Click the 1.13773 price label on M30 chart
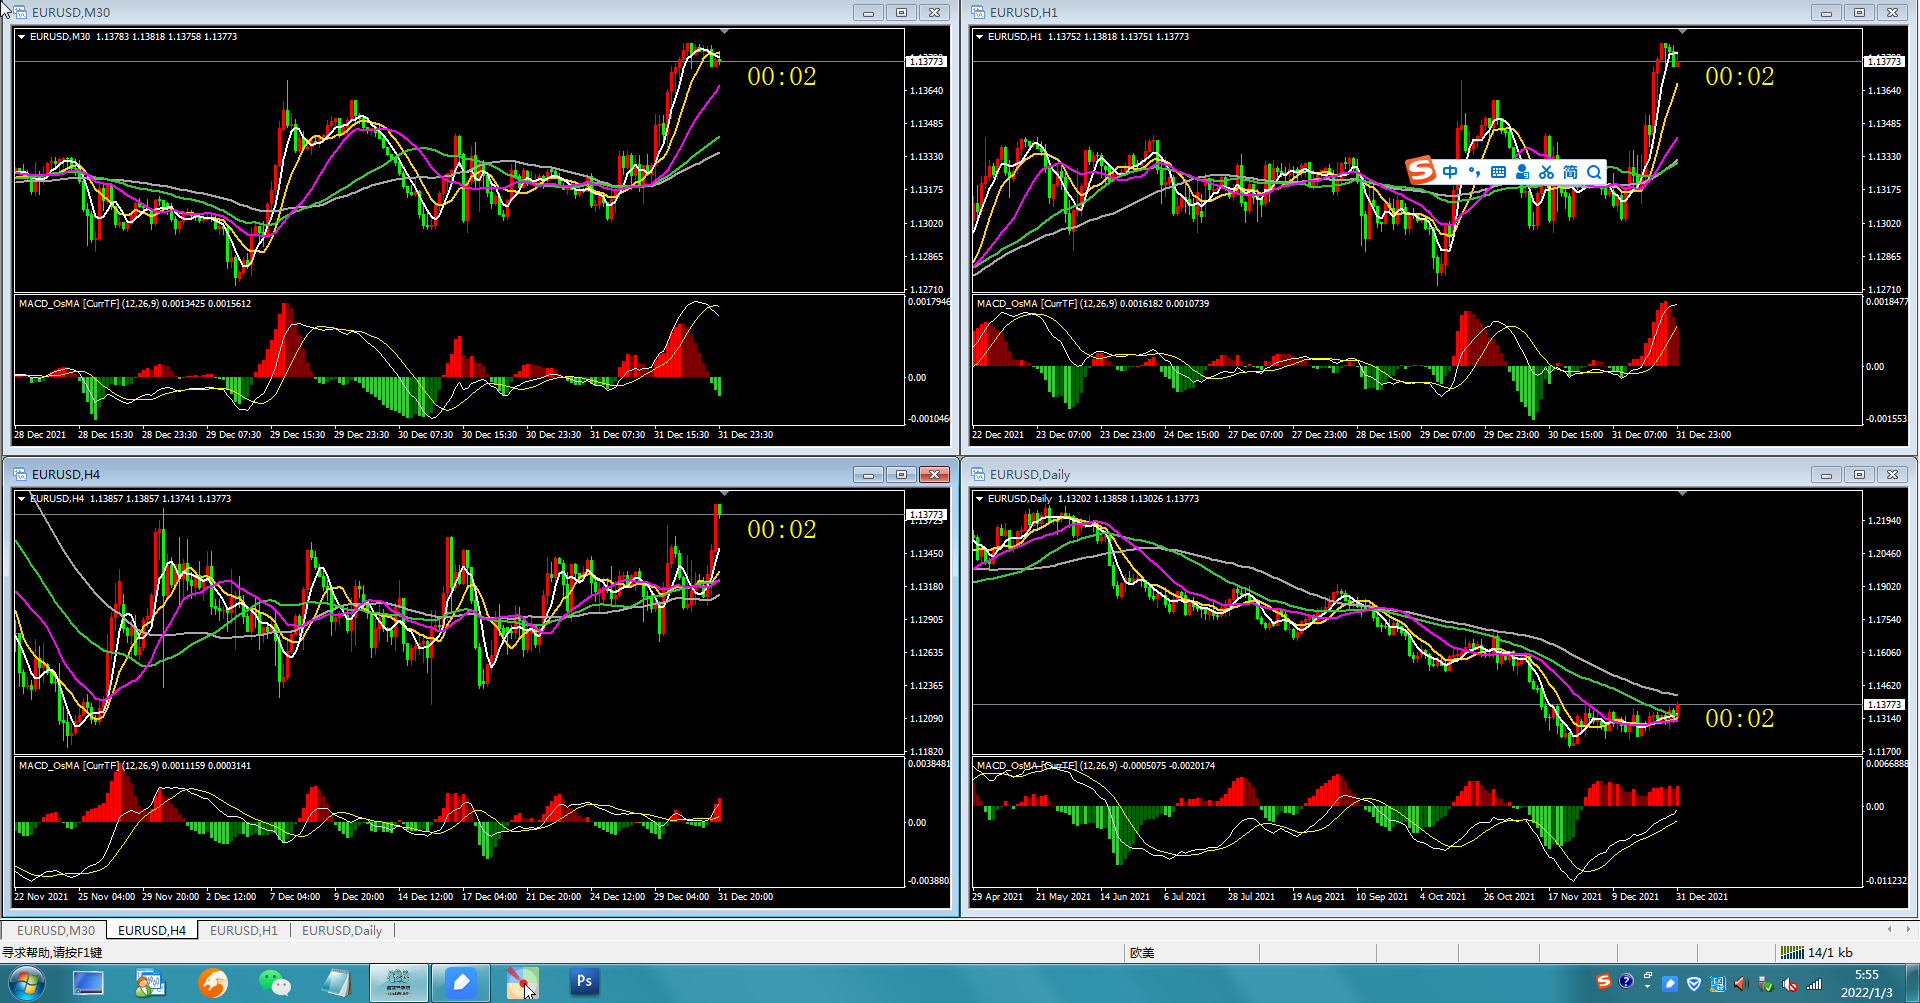The image size is (1920, 1003). tap(926, 62)
